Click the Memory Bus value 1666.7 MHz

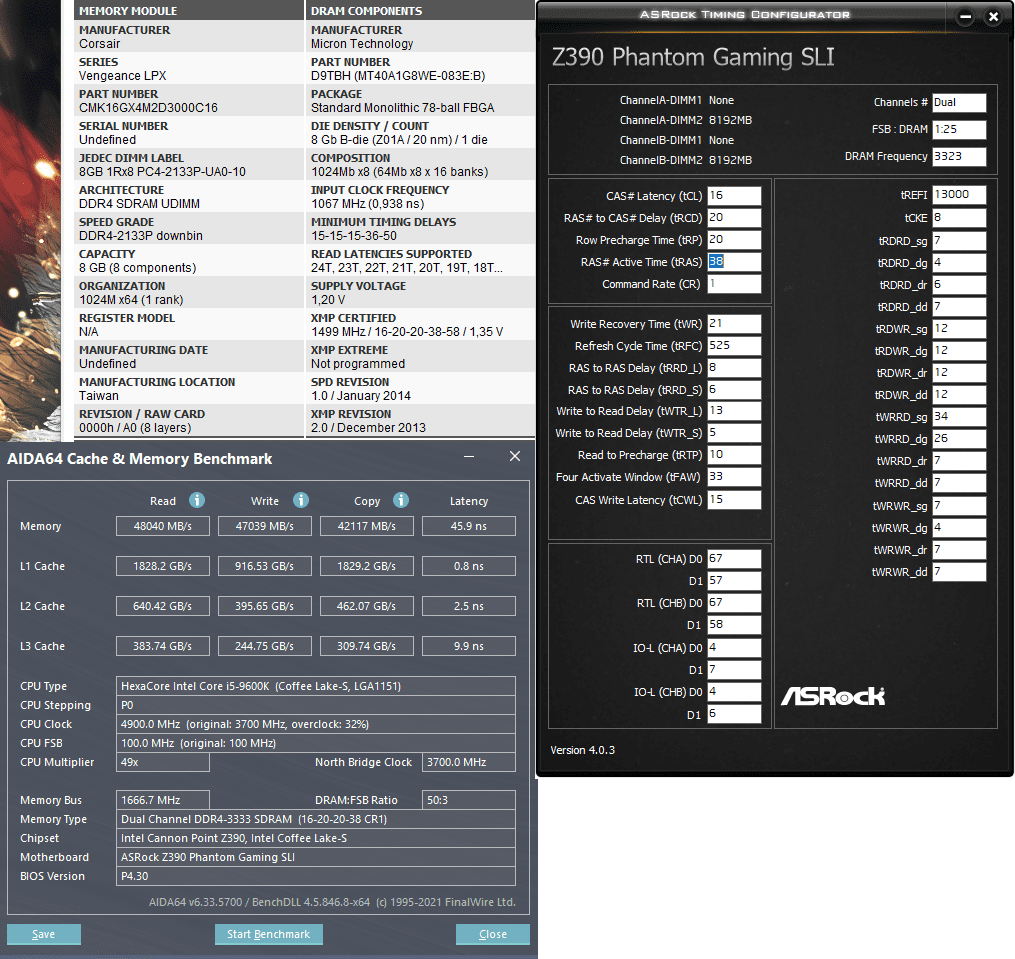pos(162,800)
